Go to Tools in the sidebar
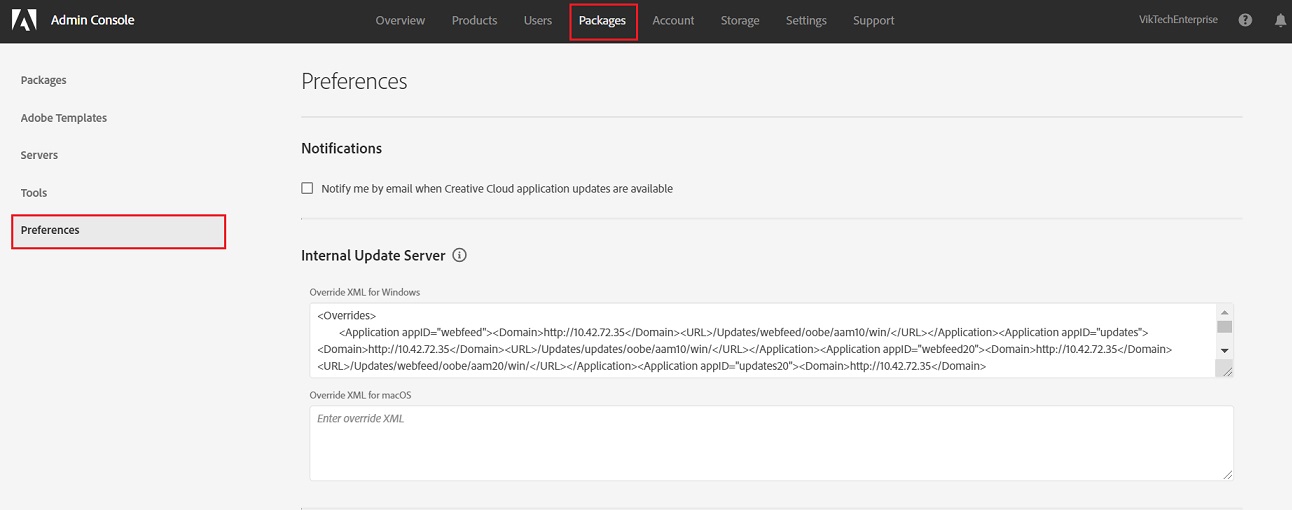Image resolution: width=1292 pixels, height=510 pixels. point(34,193)
